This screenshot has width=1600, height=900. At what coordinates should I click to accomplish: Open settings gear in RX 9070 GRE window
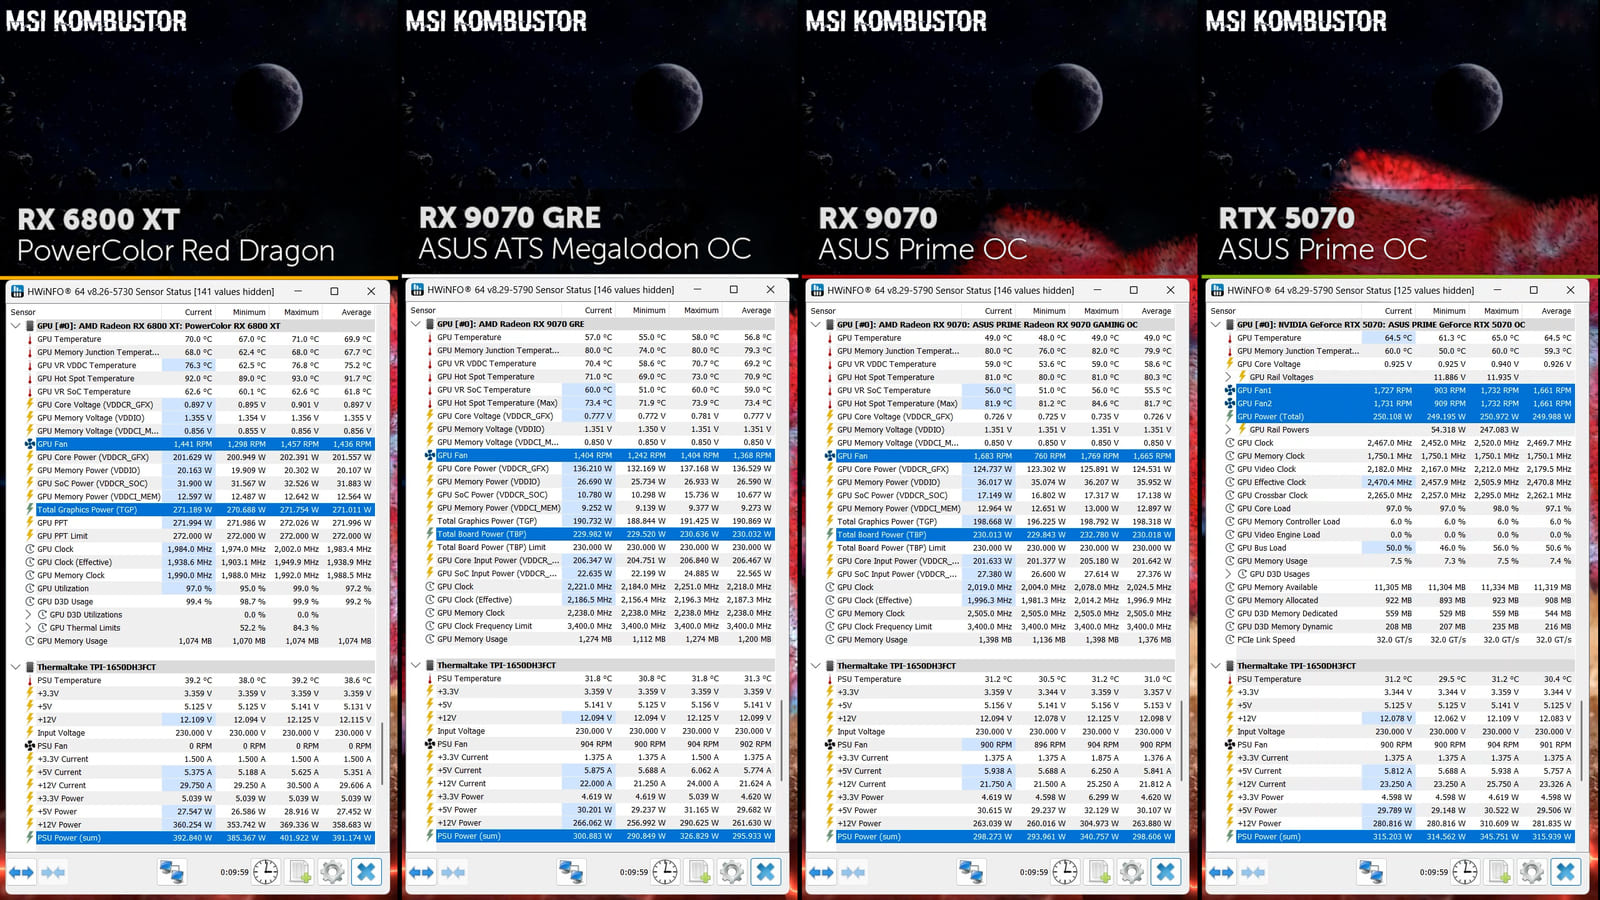[x=732, y=872]
